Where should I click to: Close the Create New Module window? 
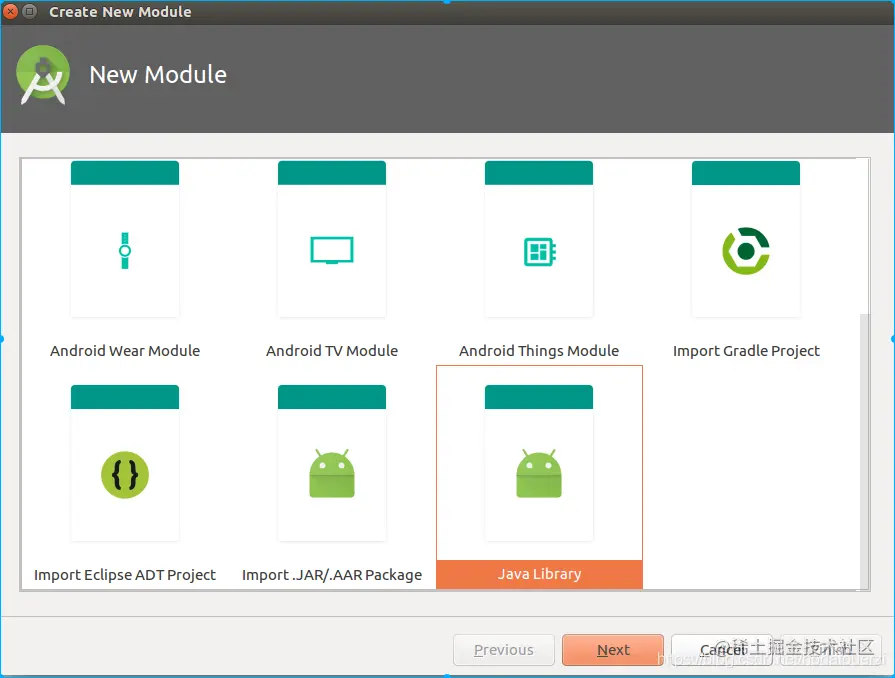click(x=10, y=11)
